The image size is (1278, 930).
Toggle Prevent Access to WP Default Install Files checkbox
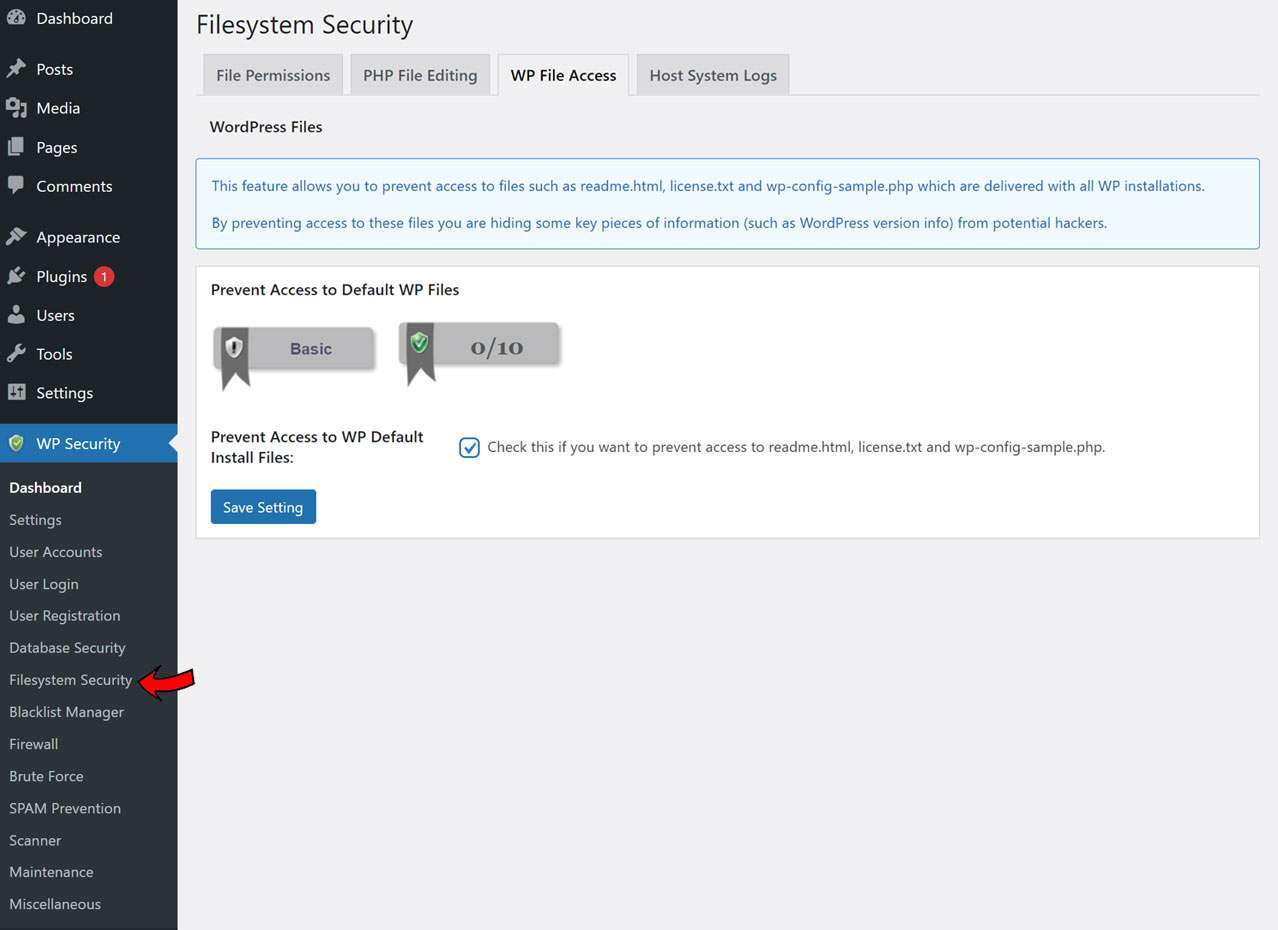coord(469,447)
